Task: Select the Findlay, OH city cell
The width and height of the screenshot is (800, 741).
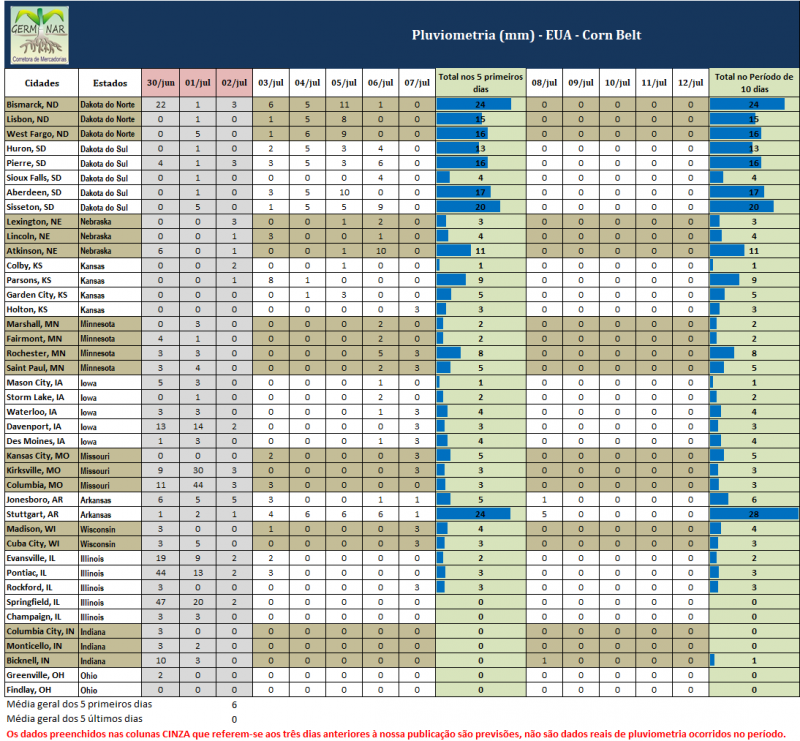Action: point(41,690)
